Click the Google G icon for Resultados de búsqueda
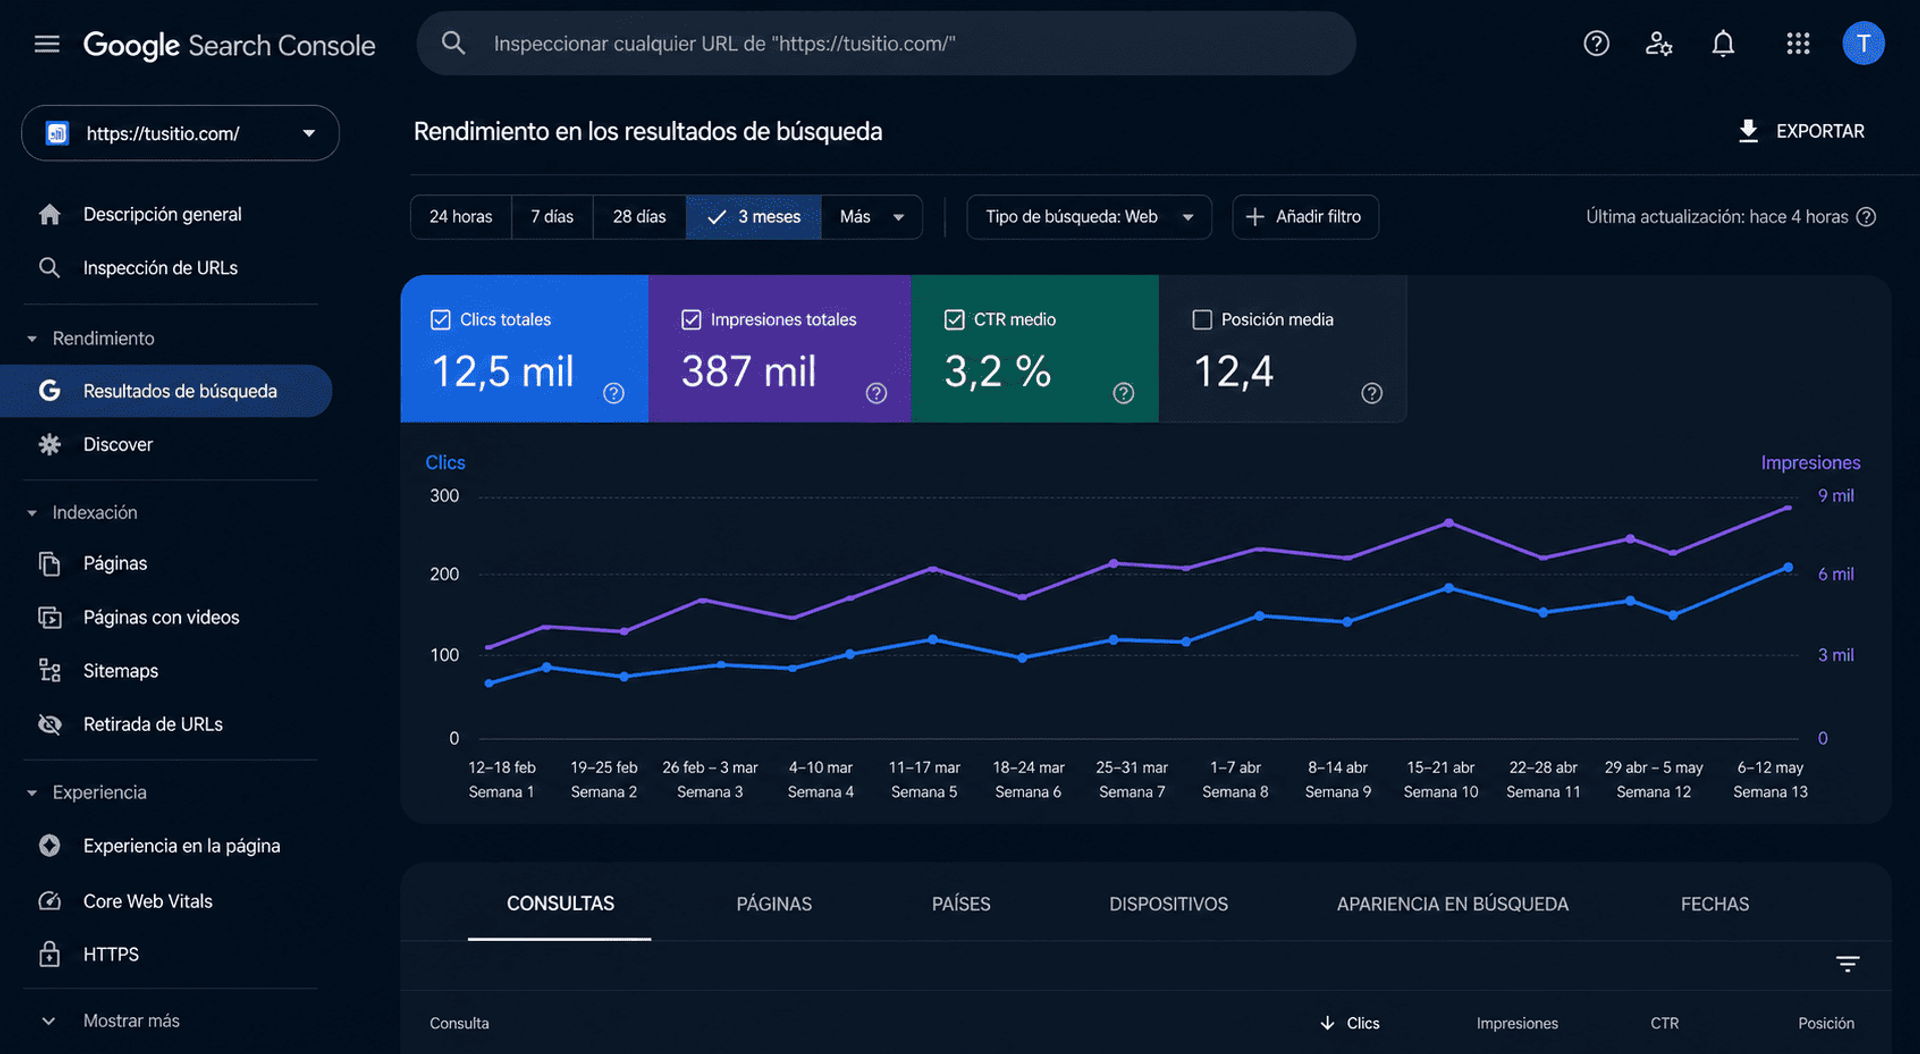This screenshot has width=1920, height=1054. [x=49, y=391]
